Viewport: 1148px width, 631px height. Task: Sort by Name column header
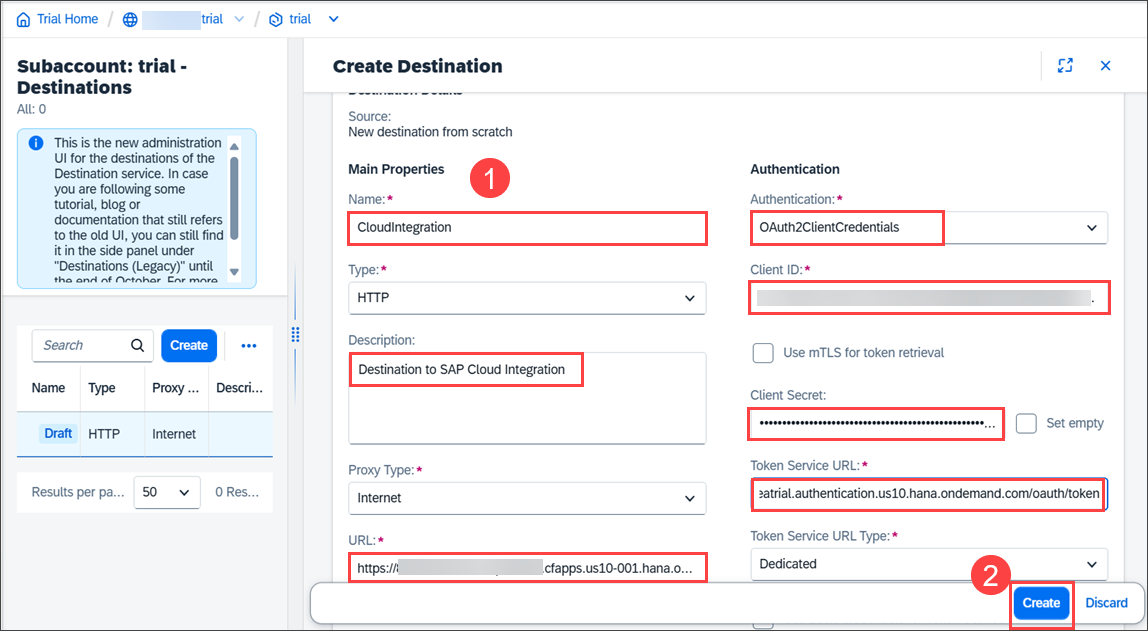(48, 388)
